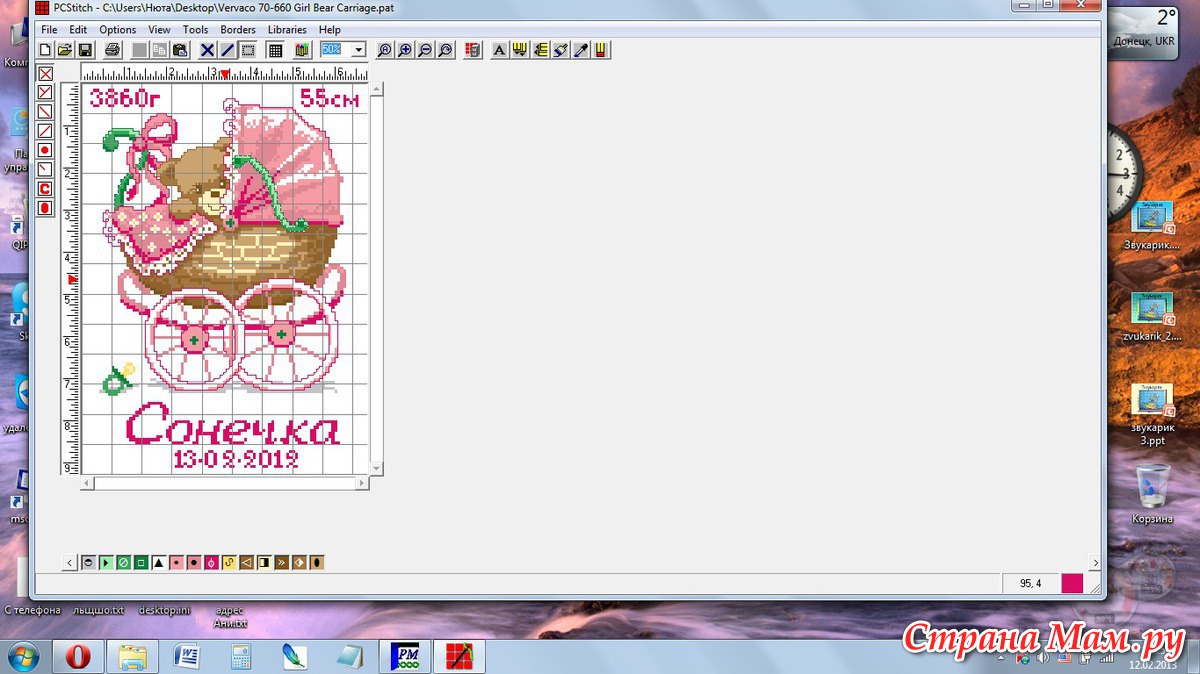Viewport: 1200px width, 674px height.
Task: Open the View menu
Action: click(159, 30)
